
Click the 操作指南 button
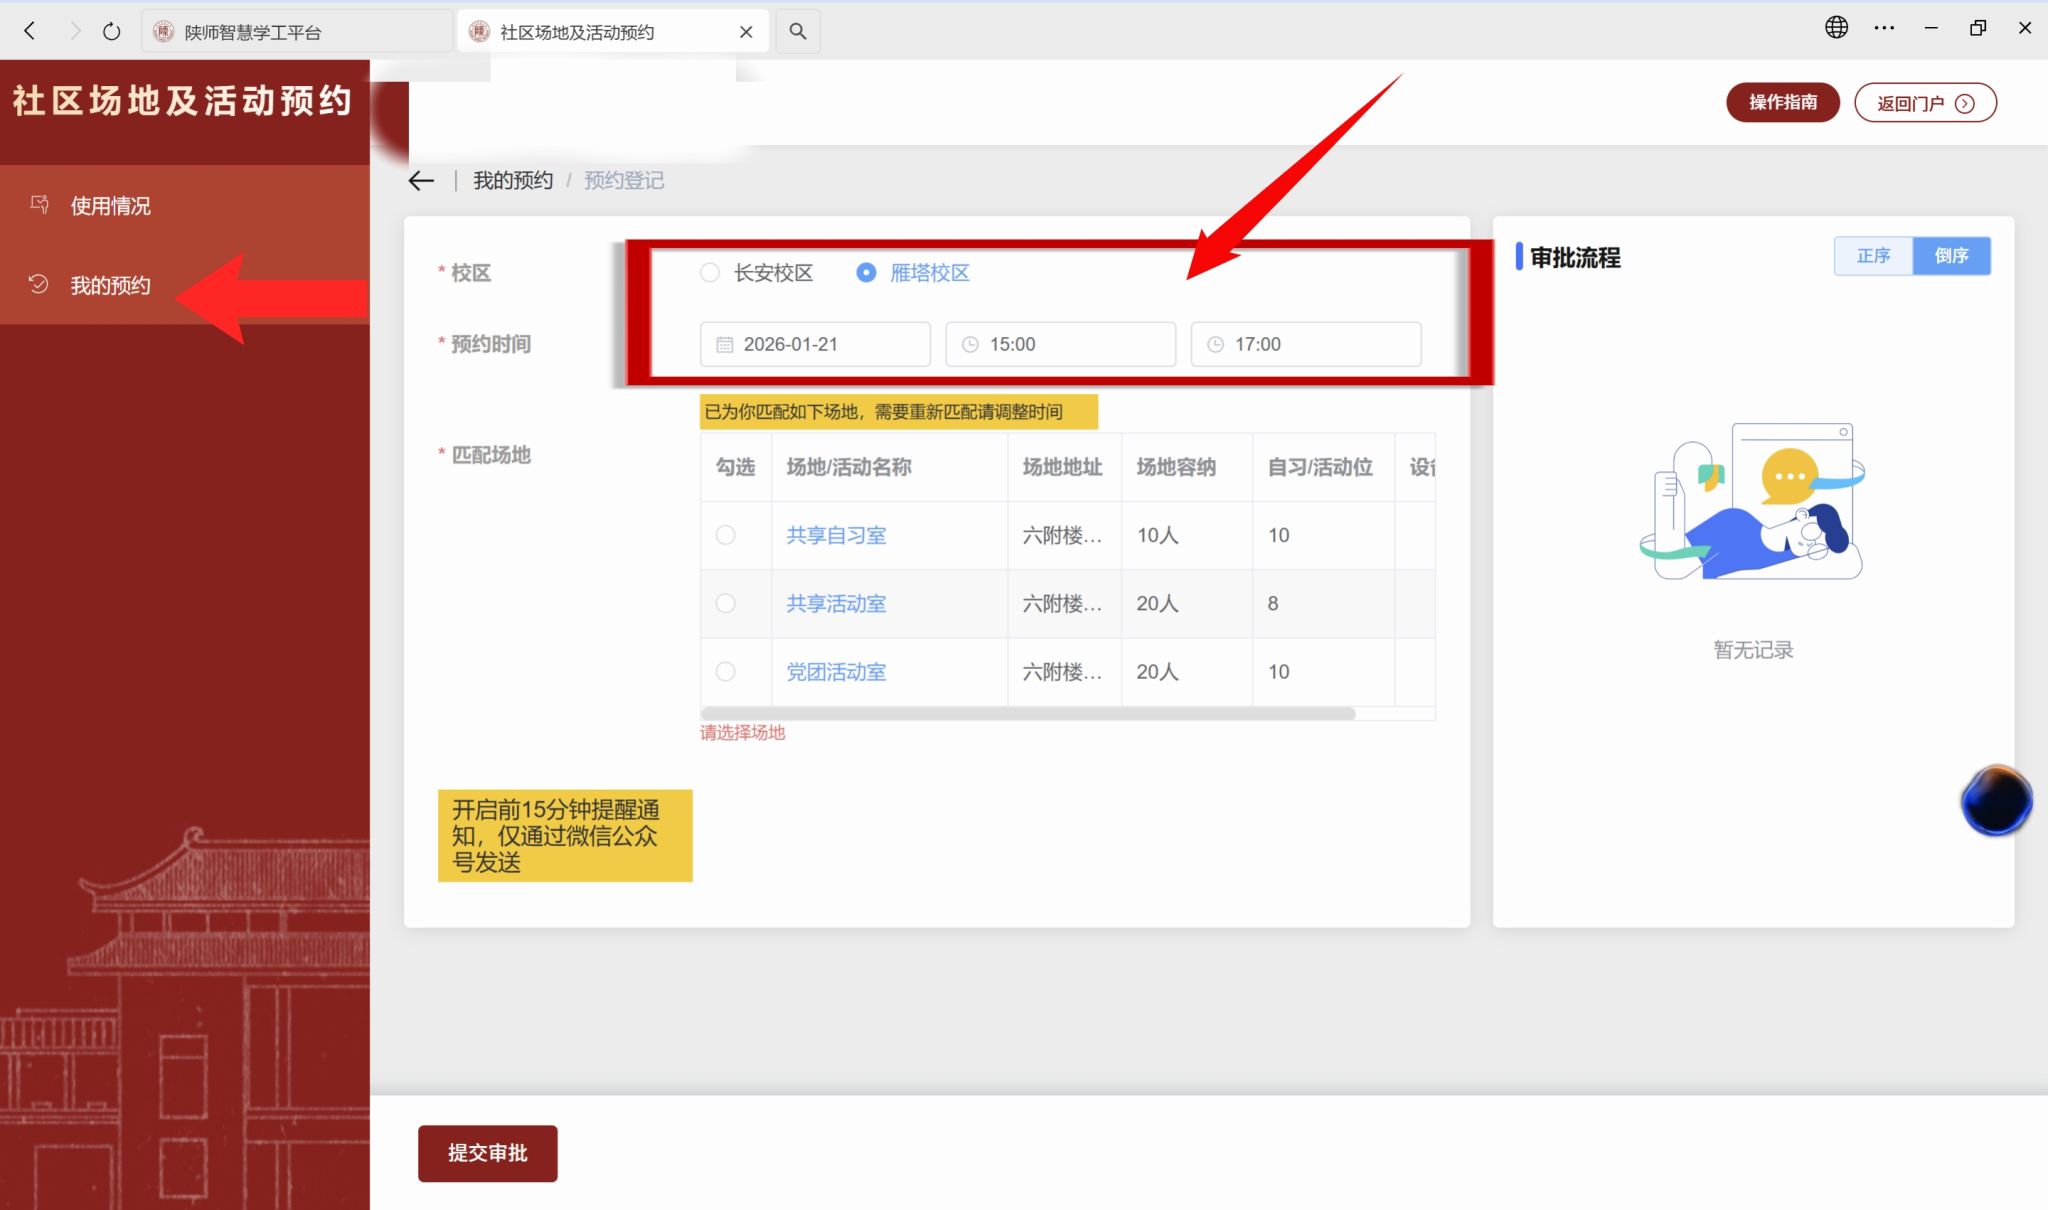(1782, 103)
